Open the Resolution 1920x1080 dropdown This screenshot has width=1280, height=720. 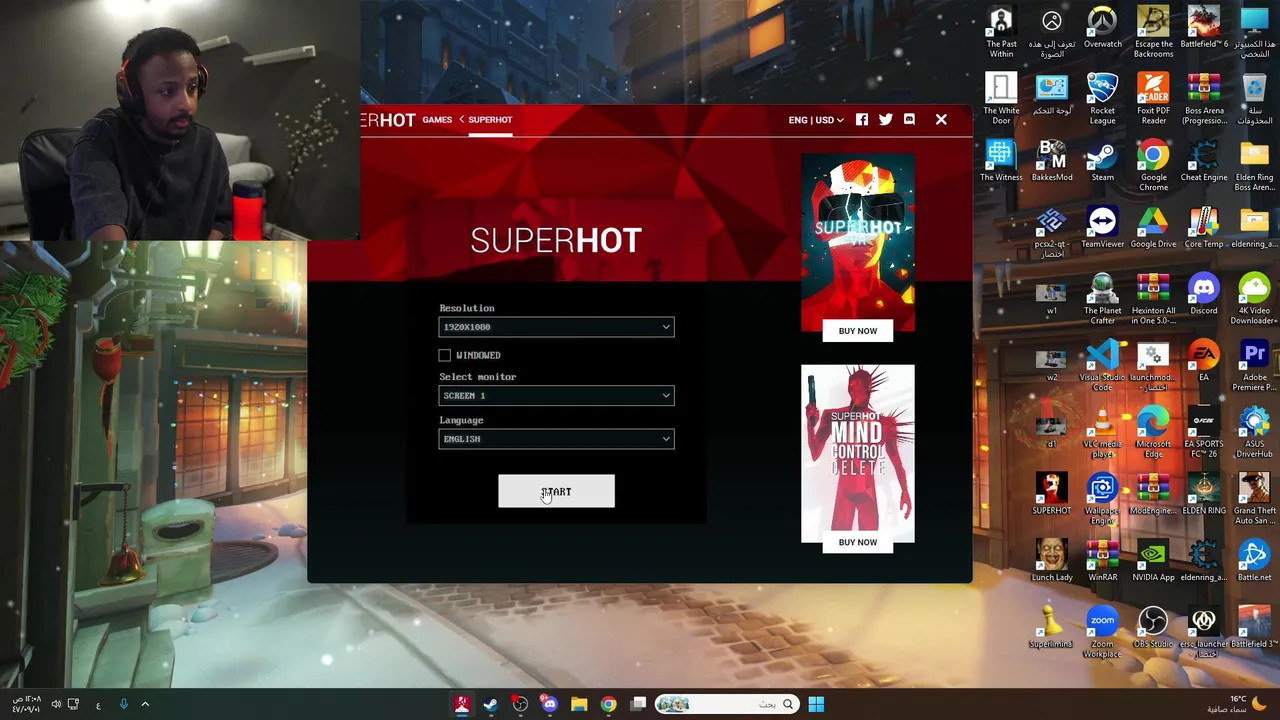tap(556, 327)
